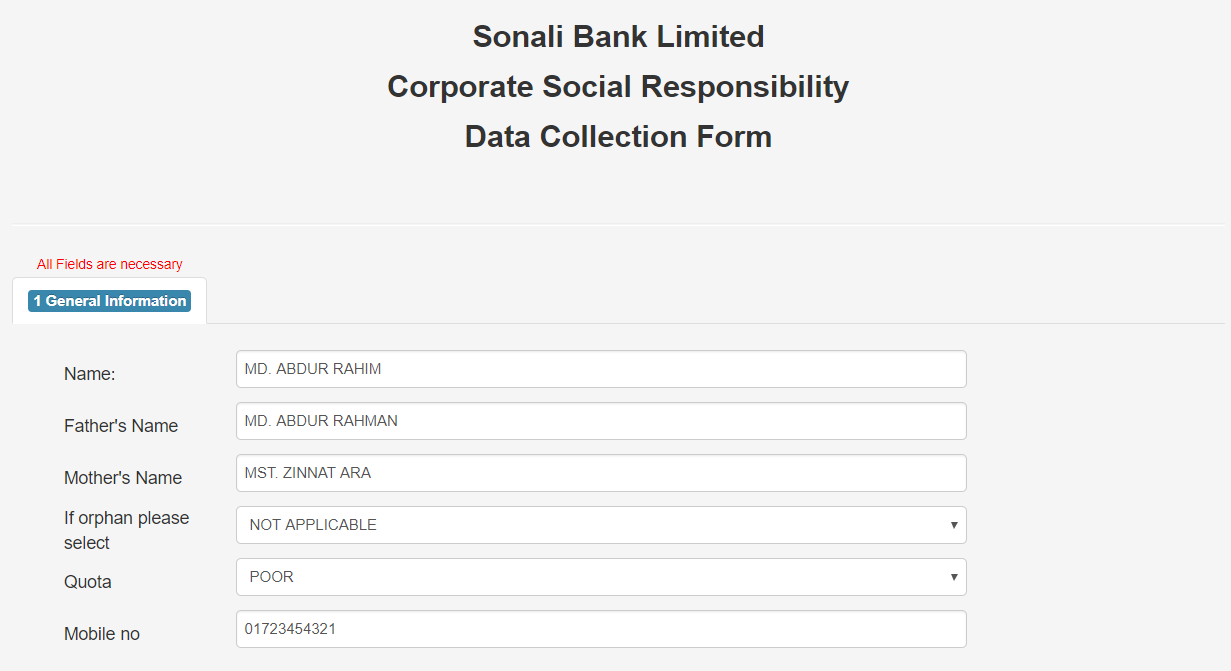Click the "Quota" label text

(88, 582)
